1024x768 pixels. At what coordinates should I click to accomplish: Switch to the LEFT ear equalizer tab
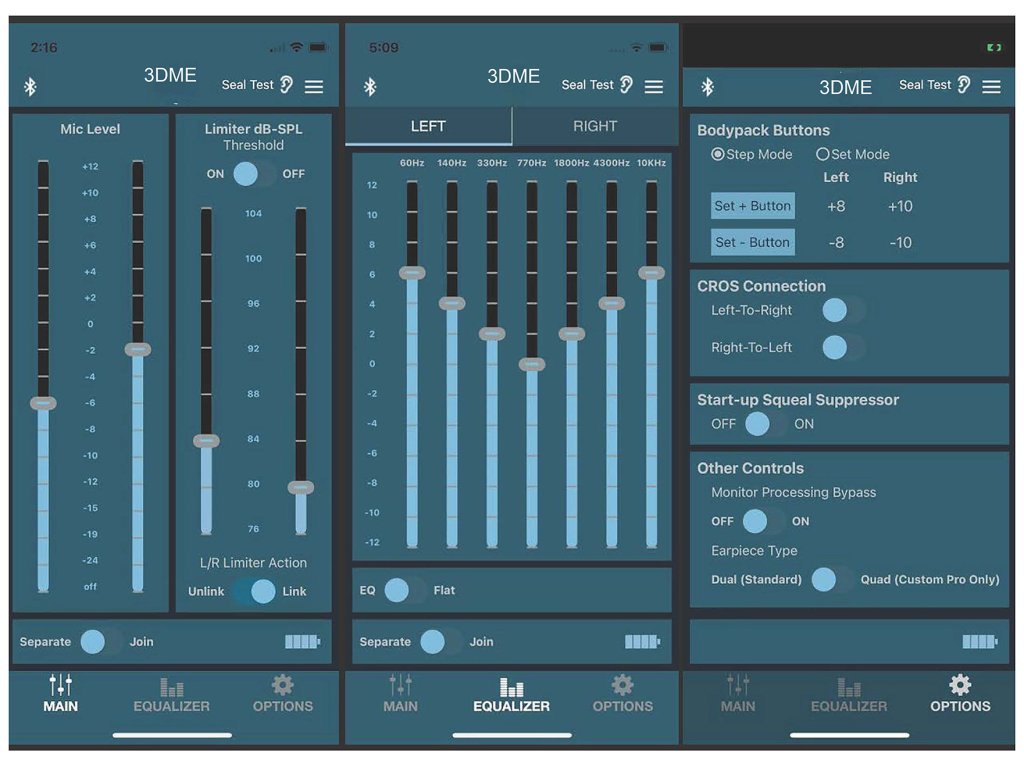(x=428, y=126)
